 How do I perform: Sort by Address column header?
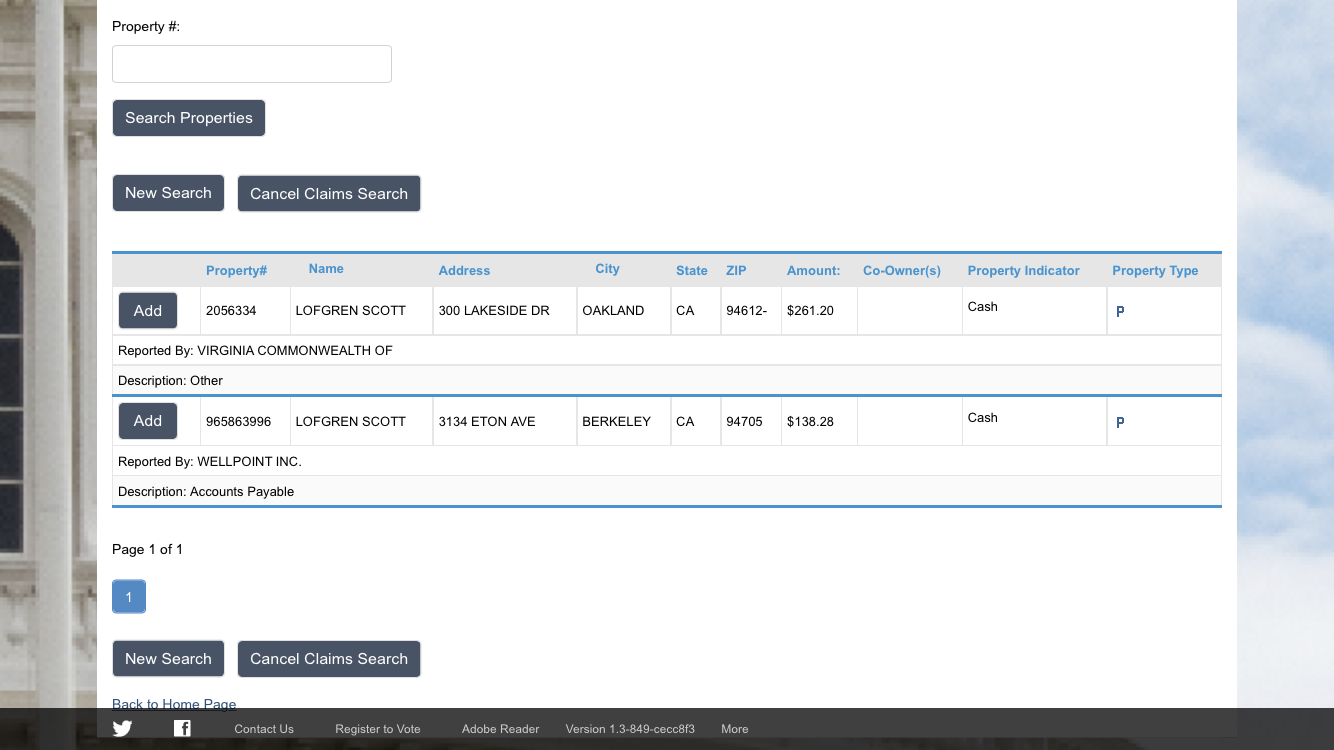click(x=464, y=271)
